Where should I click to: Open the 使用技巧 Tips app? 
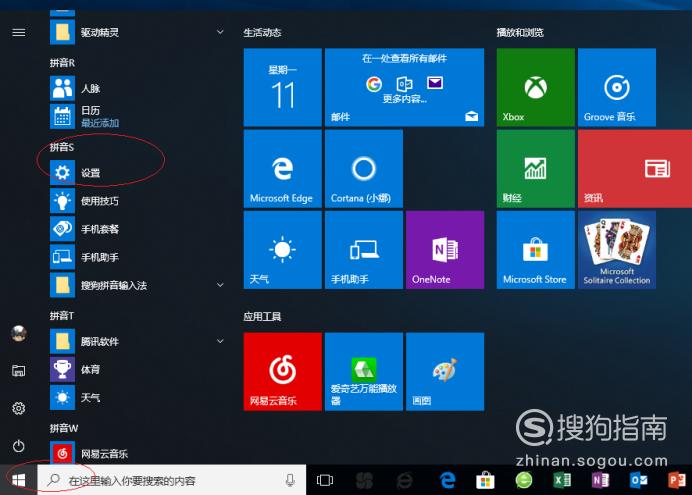pos(138,201)
